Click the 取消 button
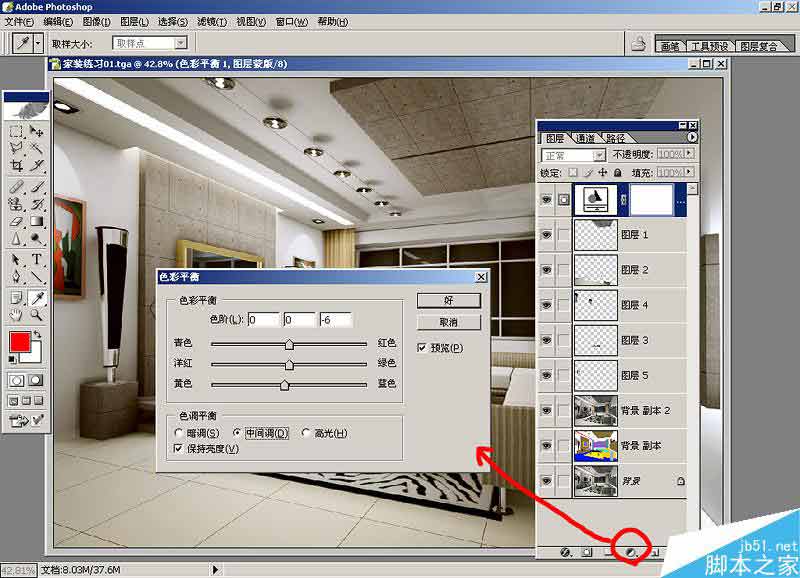This screenshot has height=578, width=800. [448, 322]
